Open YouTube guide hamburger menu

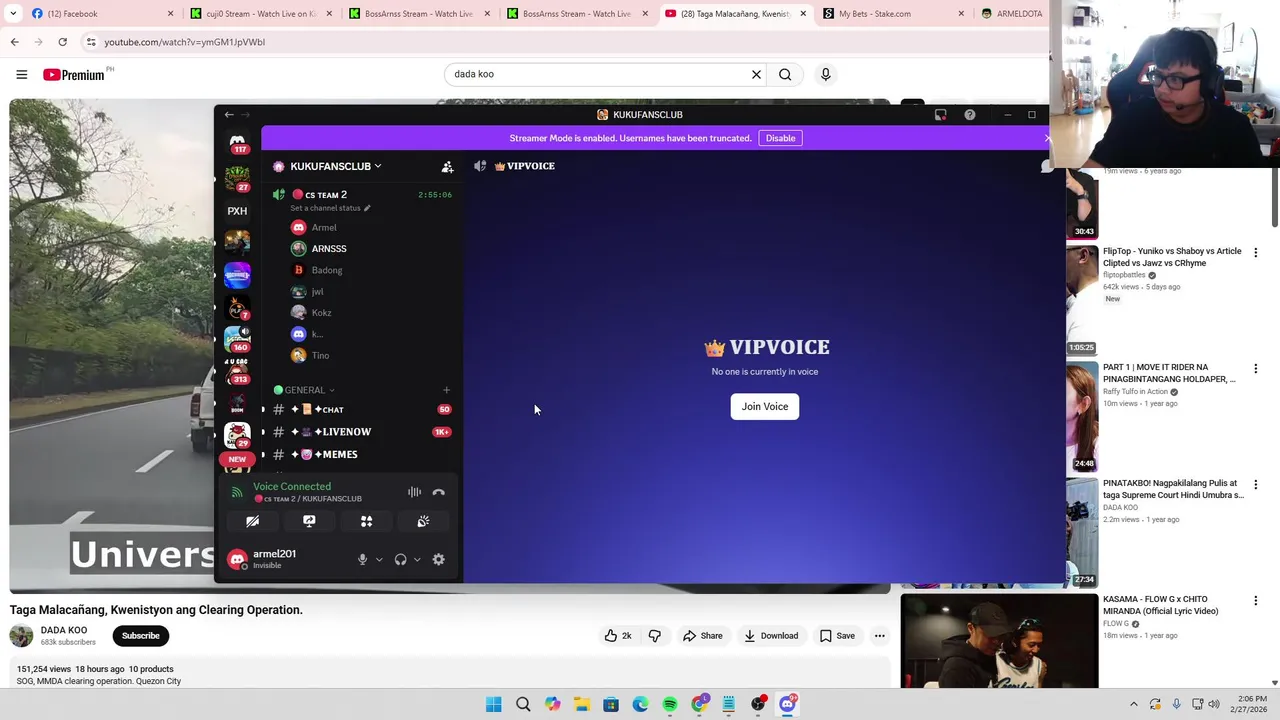coord(21,74)
